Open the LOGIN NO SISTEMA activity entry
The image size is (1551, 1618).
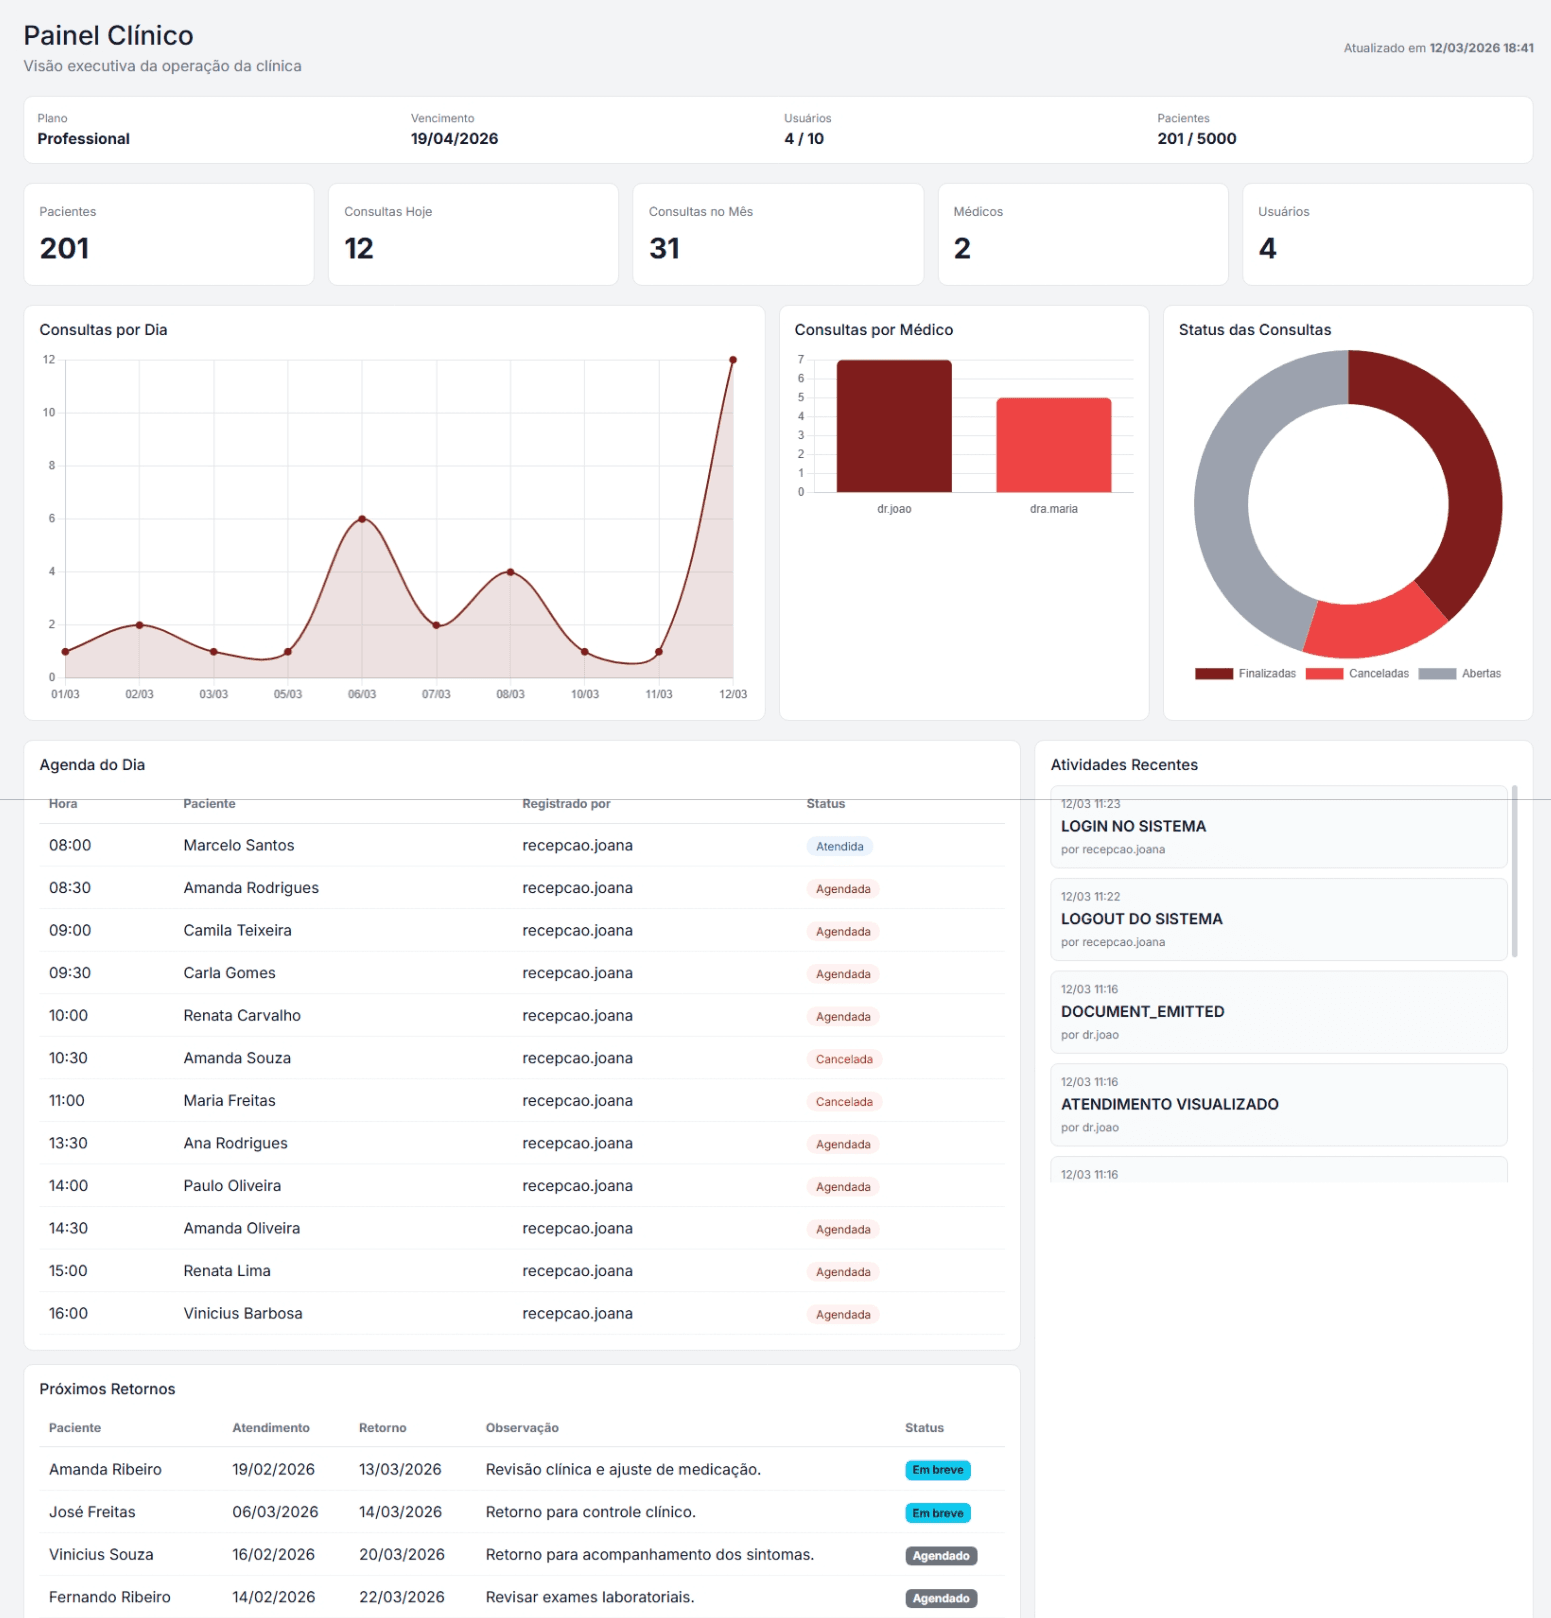tap(1278, 827)
